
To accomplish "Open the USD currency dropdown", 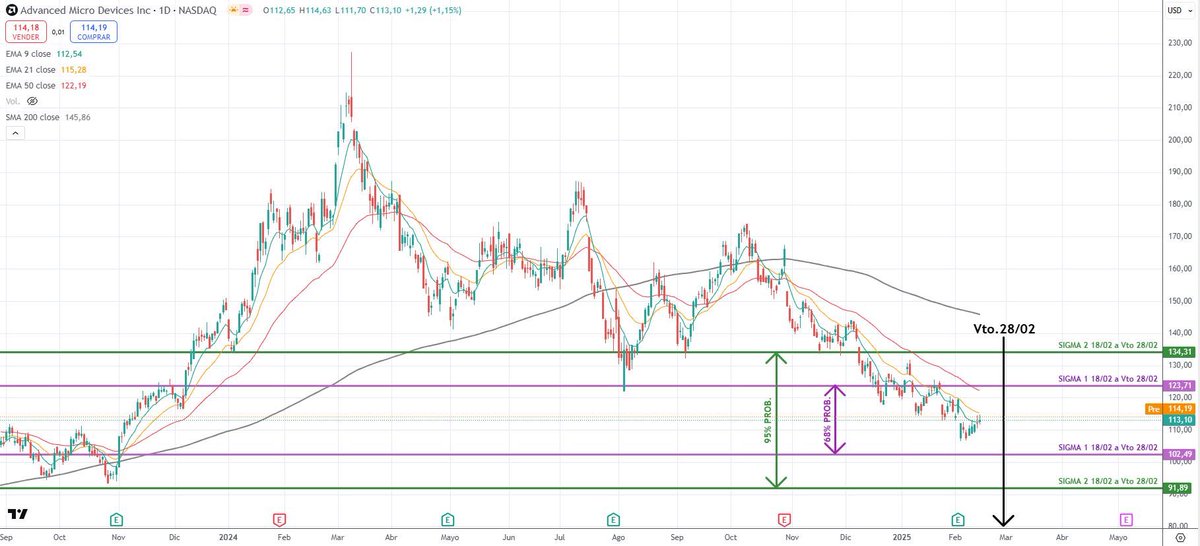I will 1181,10.
